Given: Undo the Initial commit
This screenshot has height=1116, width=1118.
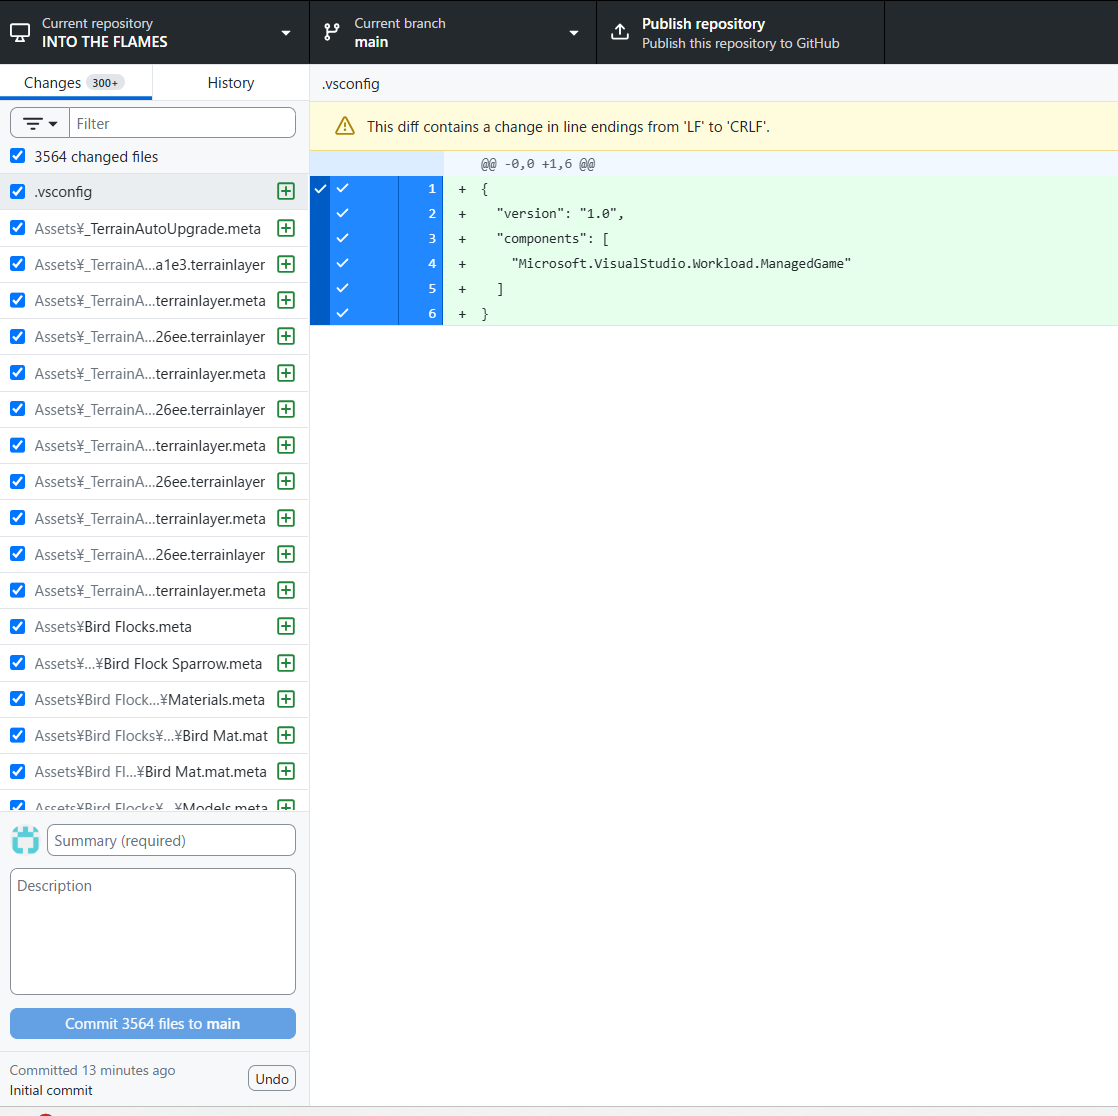Looking at the screenshot, I should click(x=272, y=1079).
